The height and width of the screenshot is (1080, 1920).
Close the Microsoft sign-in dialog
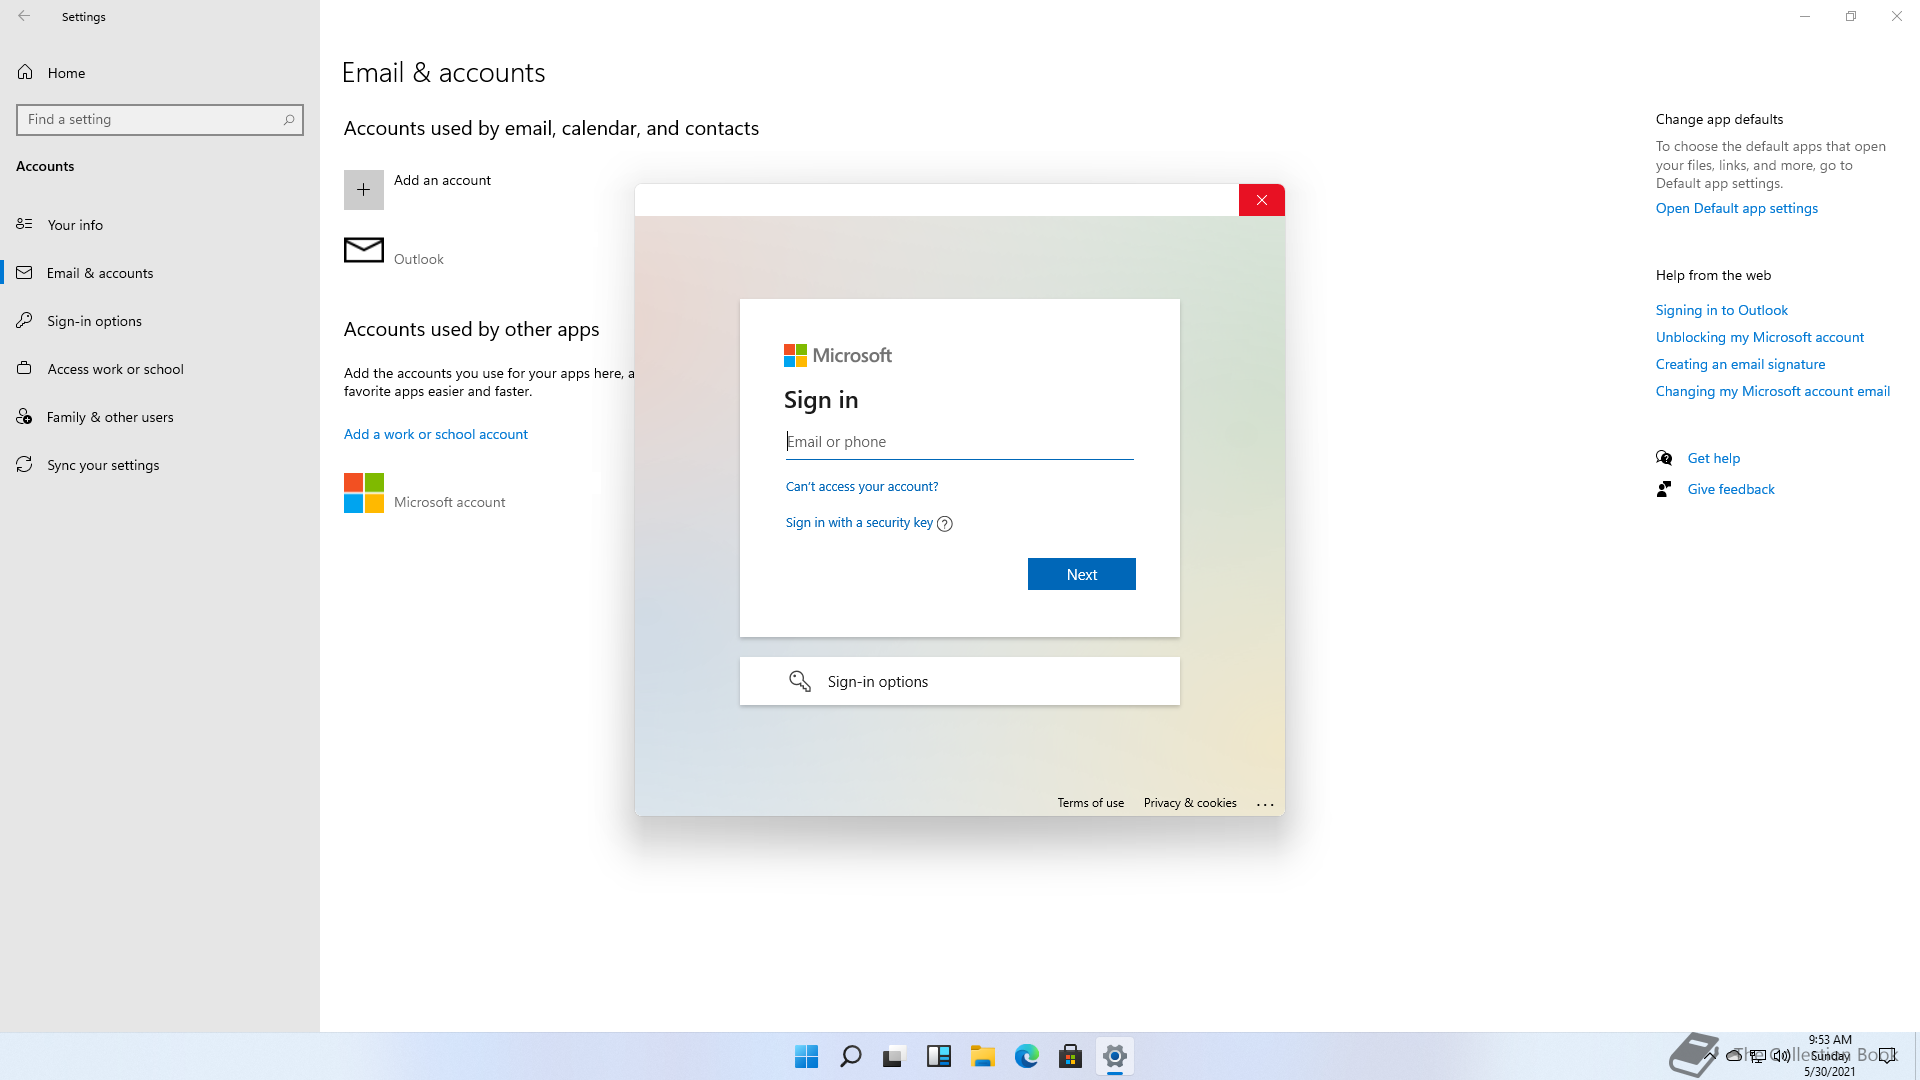click(1262, 200)
